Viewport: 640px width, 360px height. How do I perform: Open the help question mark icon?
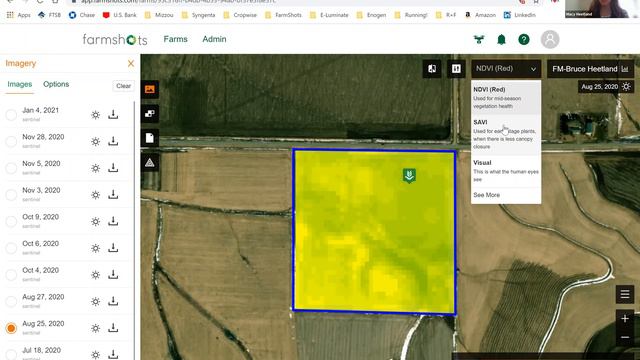click(x=524, y=40)
